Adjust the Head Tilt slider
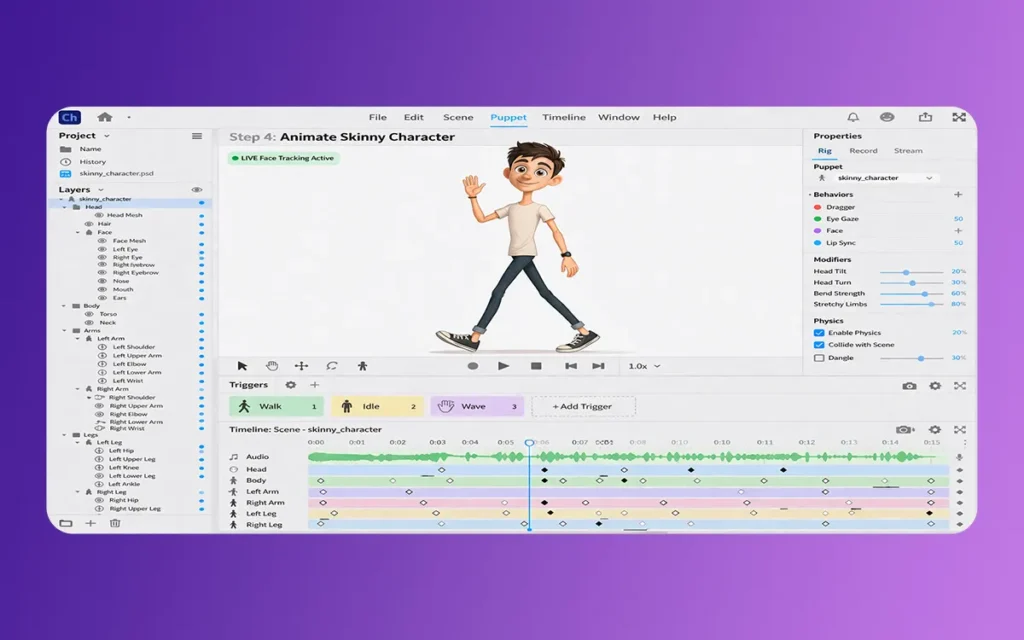 tap(906, 272)
